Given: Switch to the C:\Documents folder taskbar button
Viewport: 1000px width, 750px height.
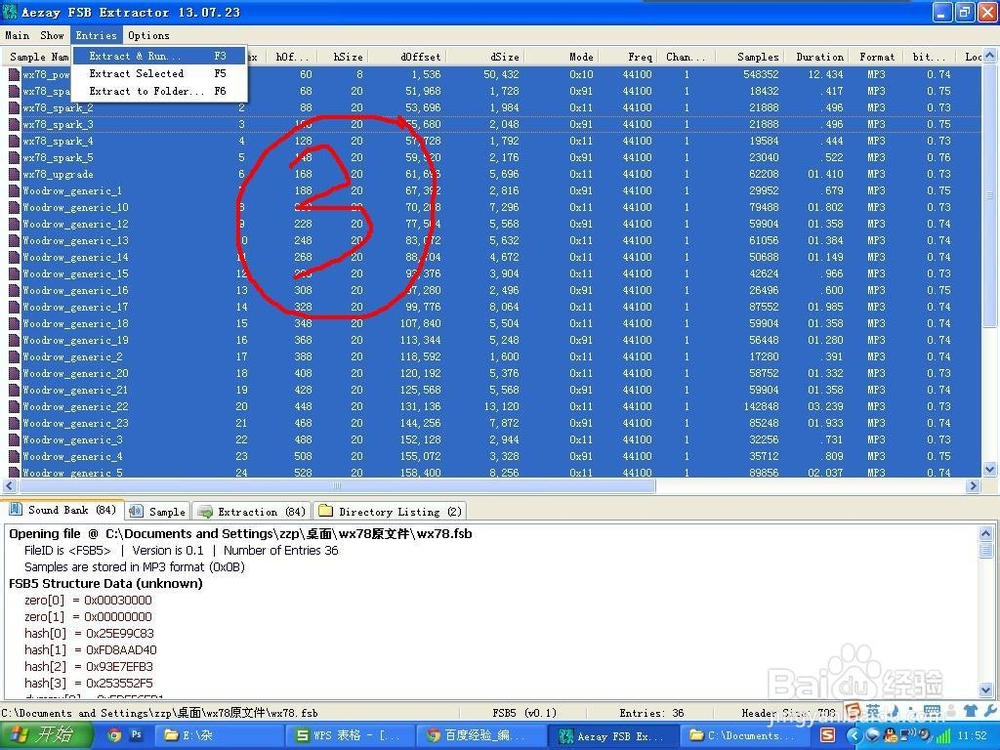Looking at the screenshot, I should pos(743,735).
